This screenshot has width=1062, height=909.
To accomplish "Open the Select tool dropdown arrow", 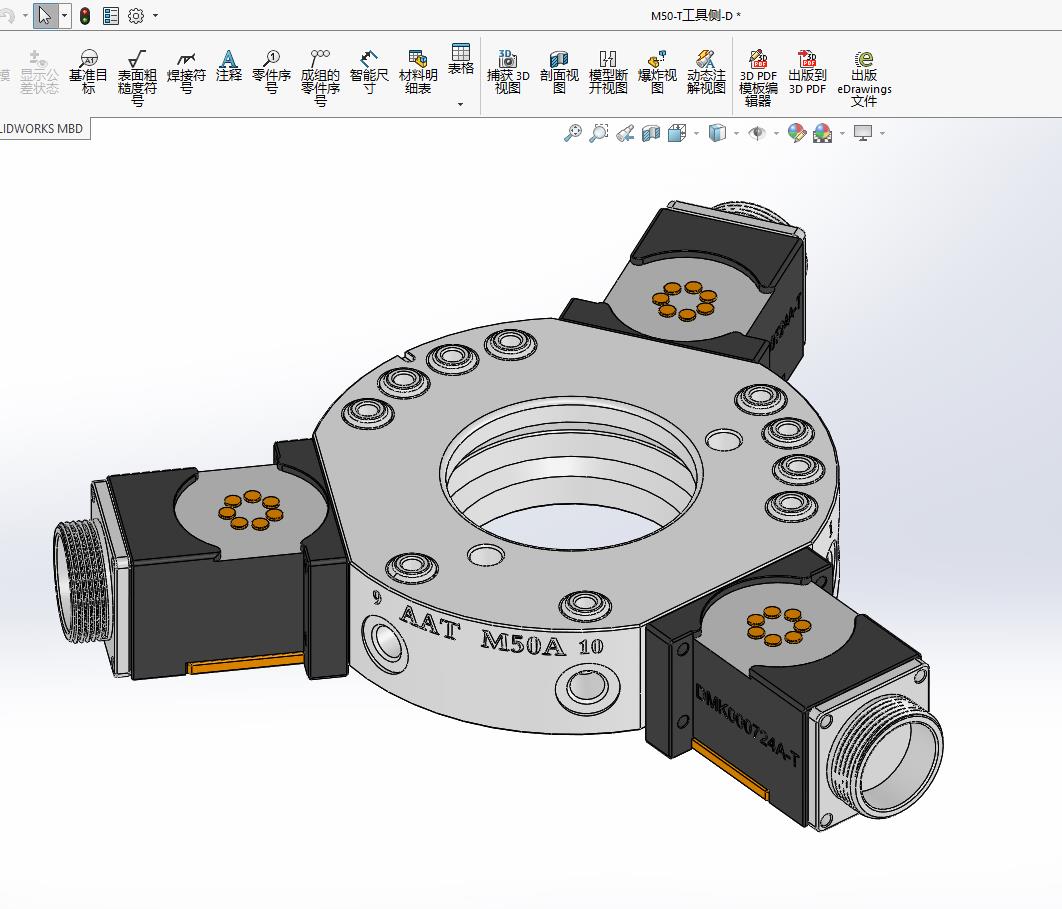I will click(x=64, y=15).
